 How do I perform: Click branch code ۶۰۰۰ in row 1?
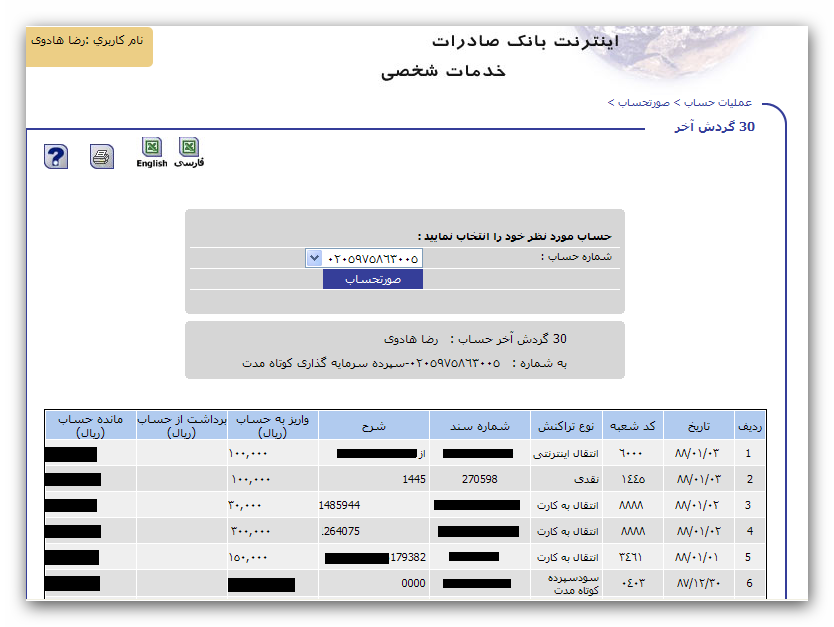coord(631,453)
